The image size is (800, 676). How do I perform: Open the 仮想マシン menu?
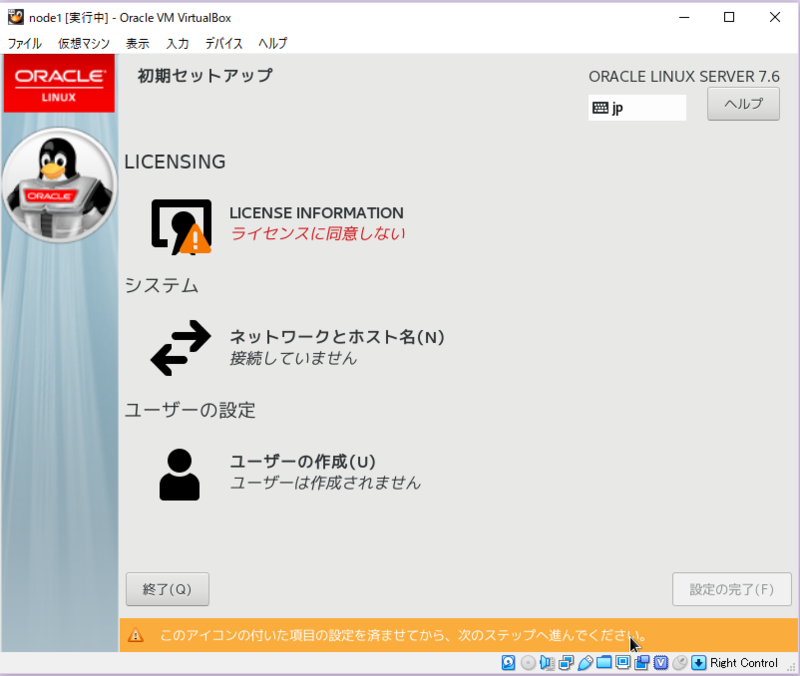click(x=84, y=43)
